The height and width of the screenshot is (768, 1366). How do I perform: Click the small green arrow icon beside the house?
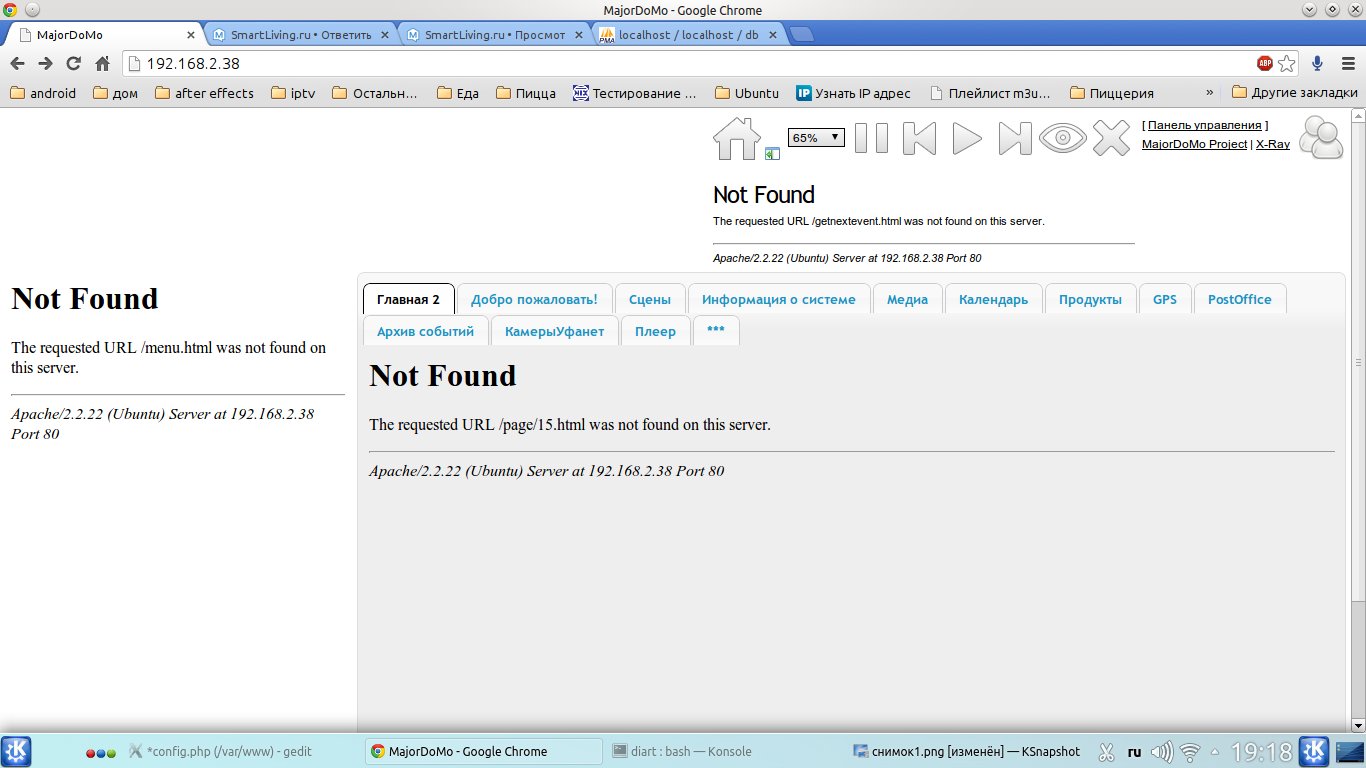tap(772, 154)
